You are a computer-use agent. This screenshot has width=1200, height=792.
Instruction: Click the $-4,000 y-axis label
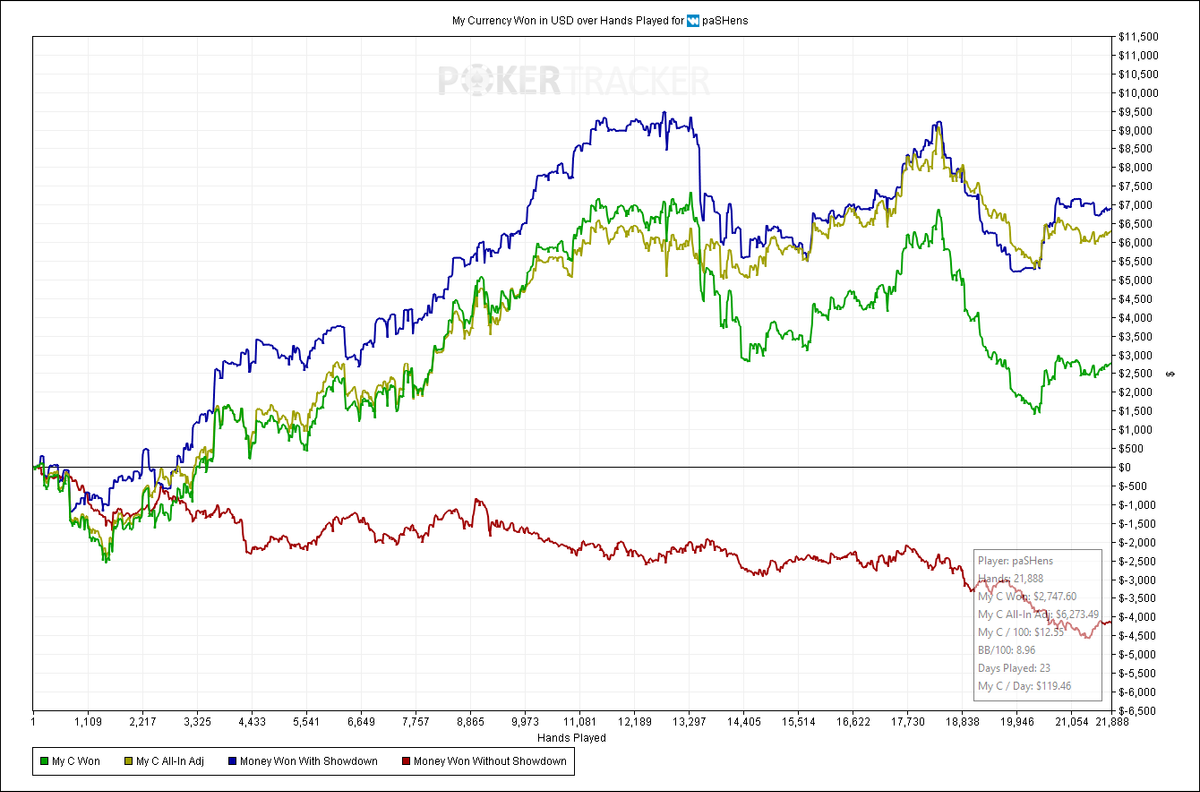pyautogui.click(x=1138, y=616)
